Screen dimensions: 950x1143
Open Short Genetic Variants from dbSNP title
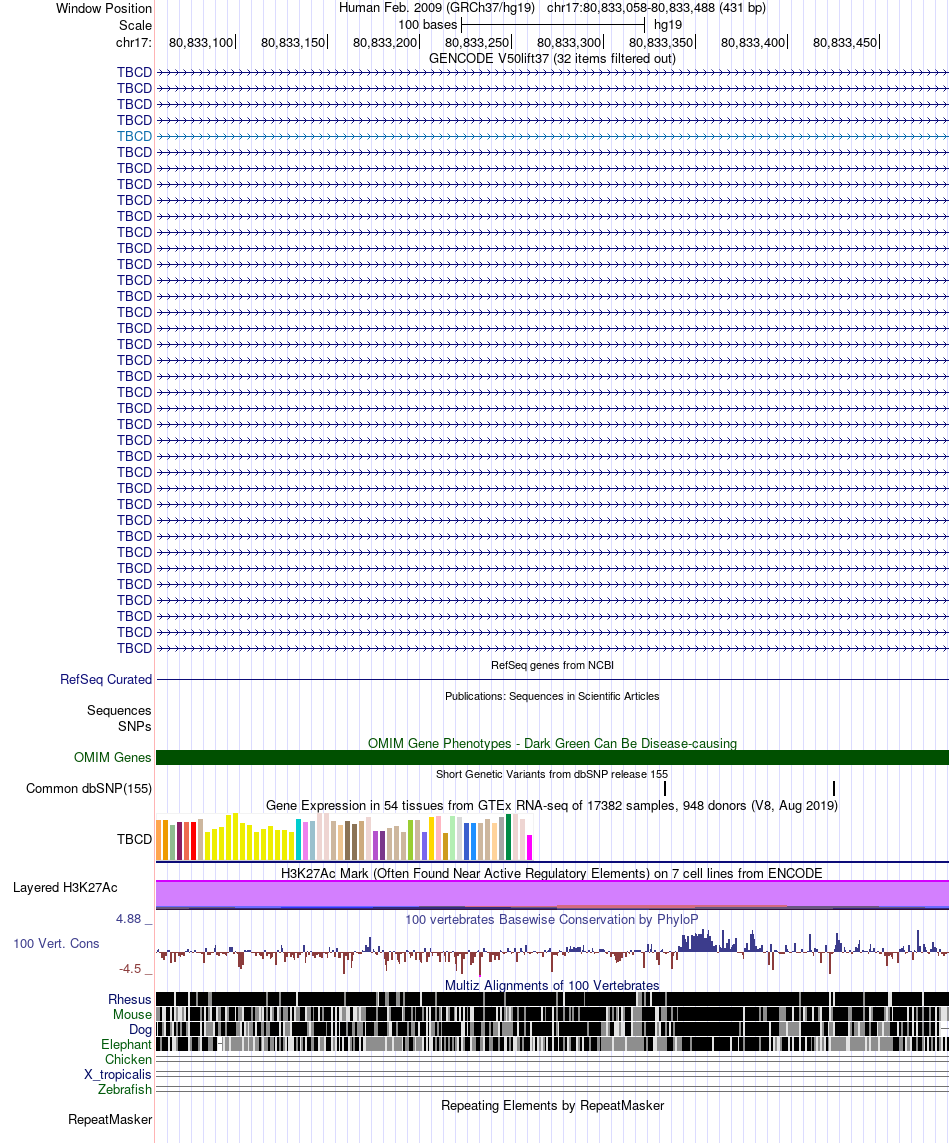point(552,774)
